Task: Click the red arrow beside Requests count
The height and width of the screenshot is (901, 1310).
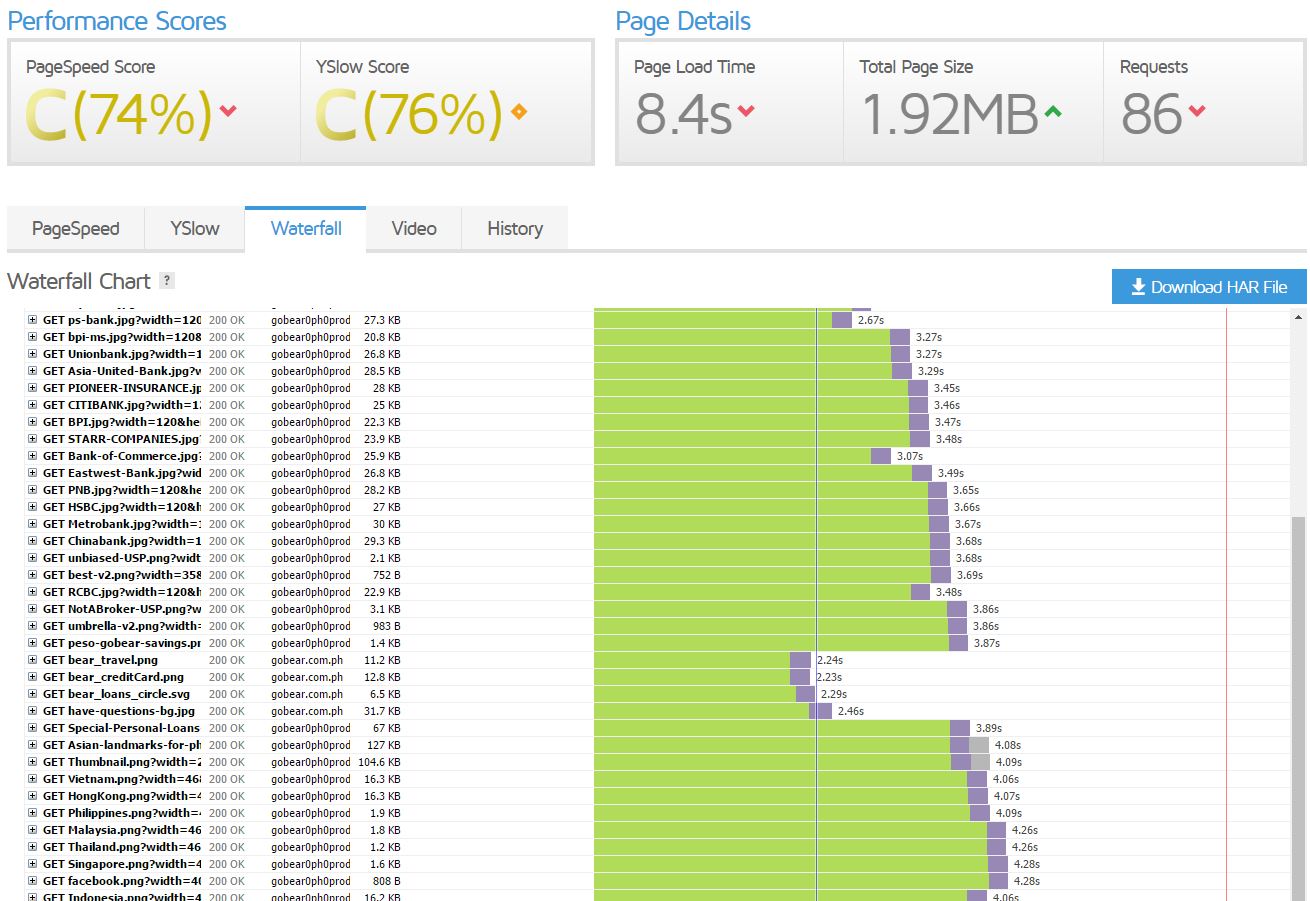Action: point(1197,111)
